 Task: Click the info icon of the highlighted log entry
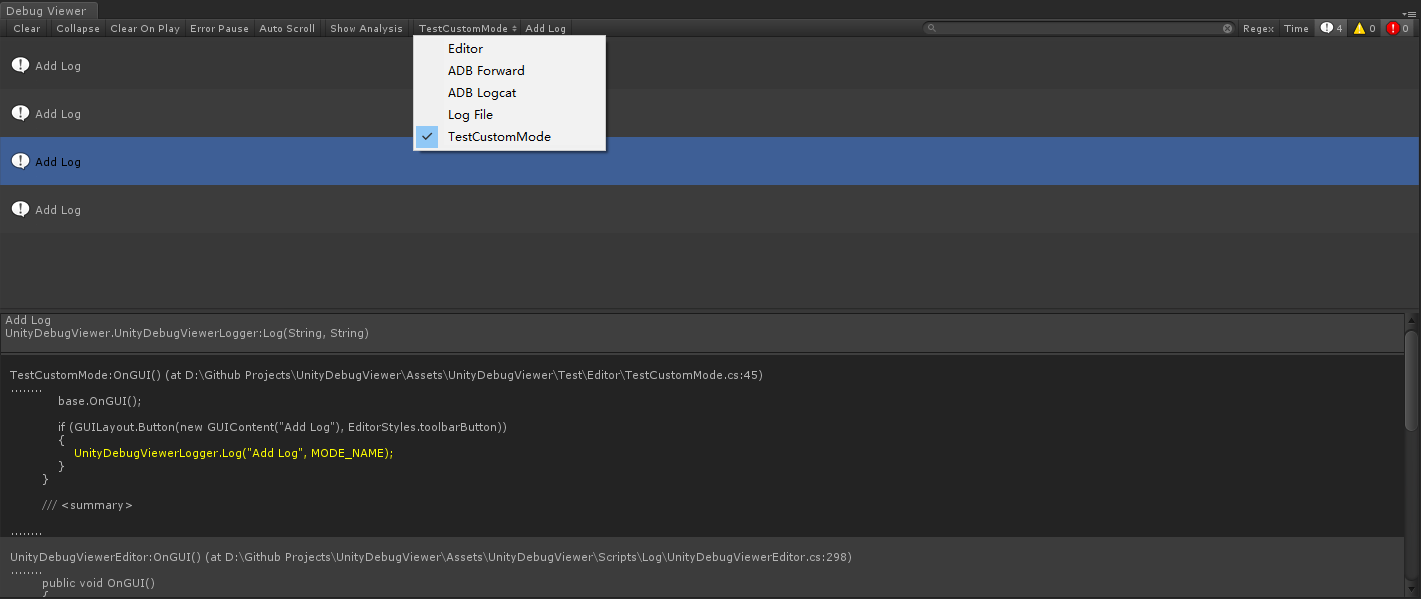coord(20,161)
